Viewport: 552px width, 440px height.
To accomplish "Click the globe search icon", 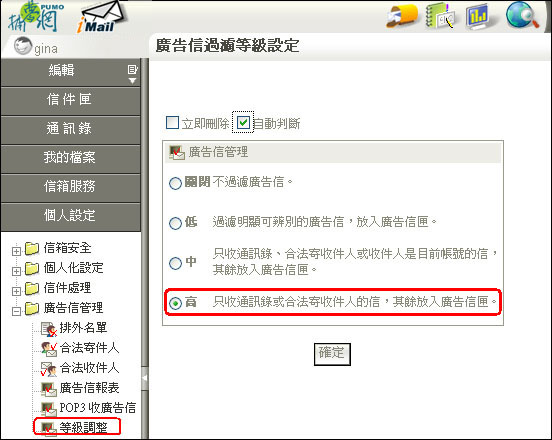I will coord(522,15).
